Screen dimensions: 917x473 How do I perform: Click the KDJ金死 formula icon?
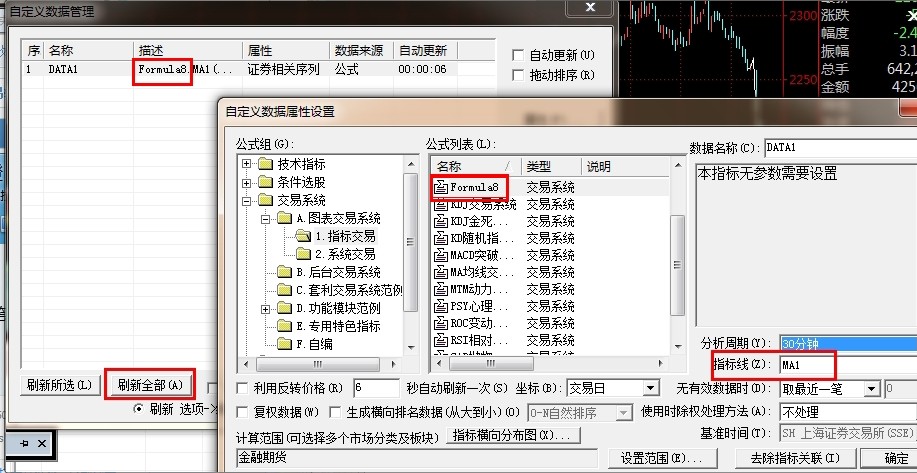click(441, 222)
